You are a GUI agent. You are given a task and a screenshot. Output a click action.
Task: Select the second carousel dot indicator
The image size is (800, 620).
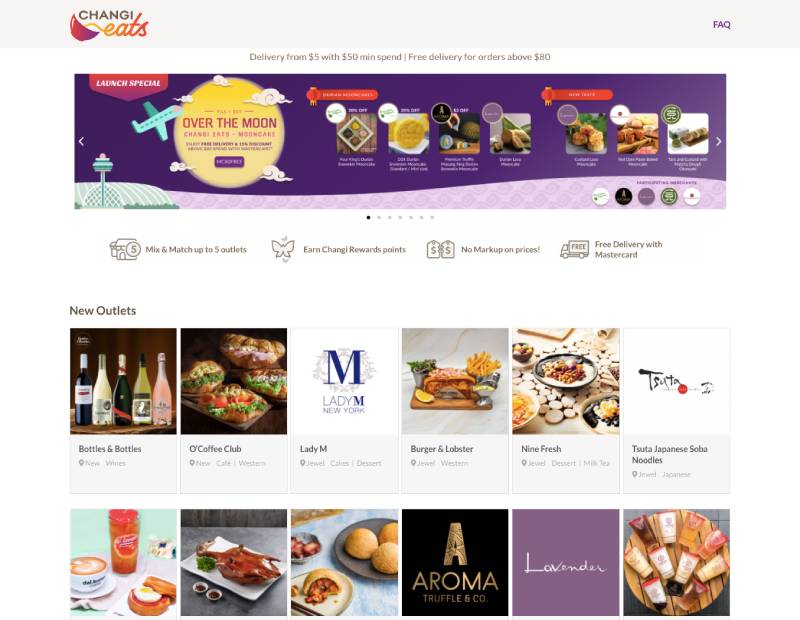379,217
